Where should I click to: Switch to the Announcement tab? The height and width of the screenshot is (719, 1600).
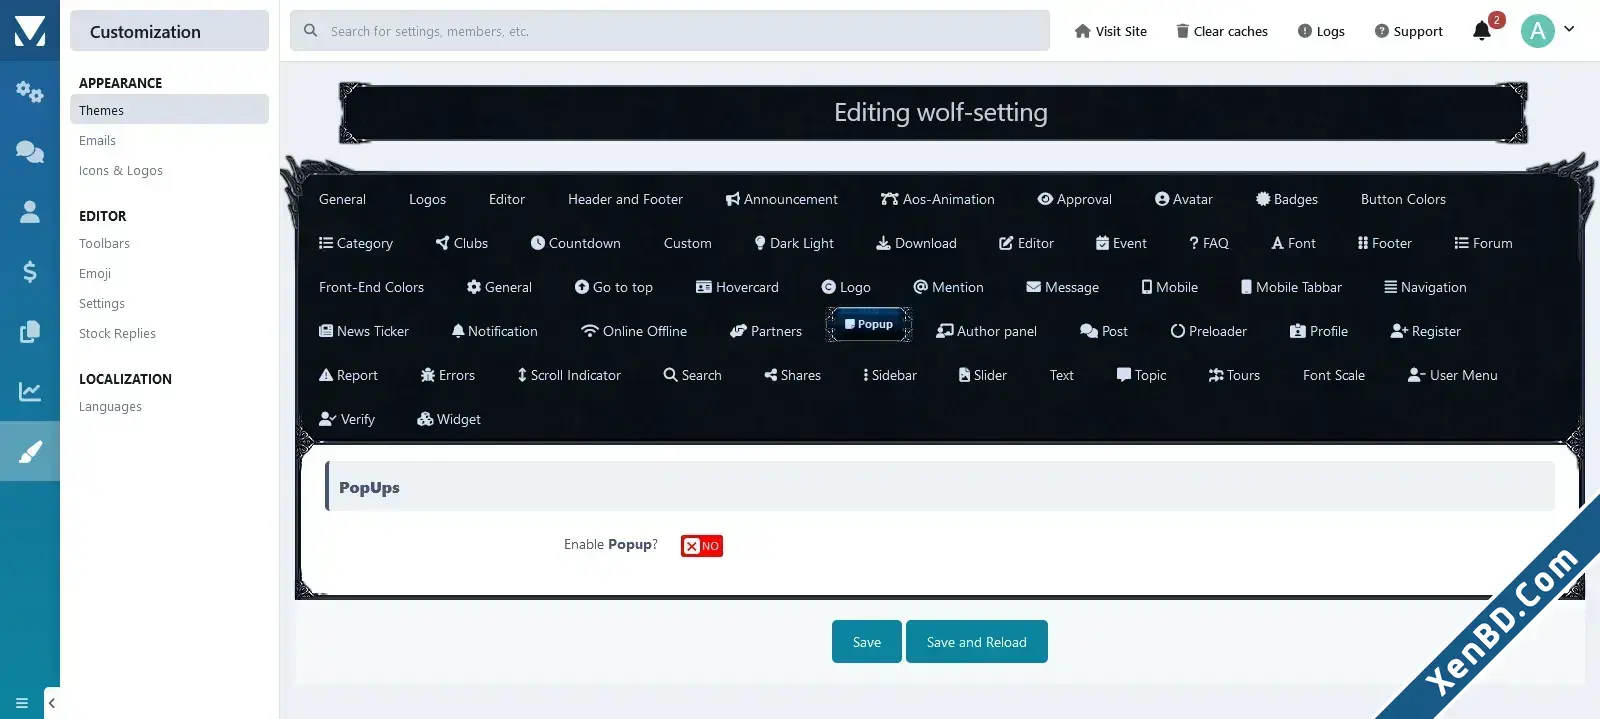pyautogui.click(x=782, y=199)
